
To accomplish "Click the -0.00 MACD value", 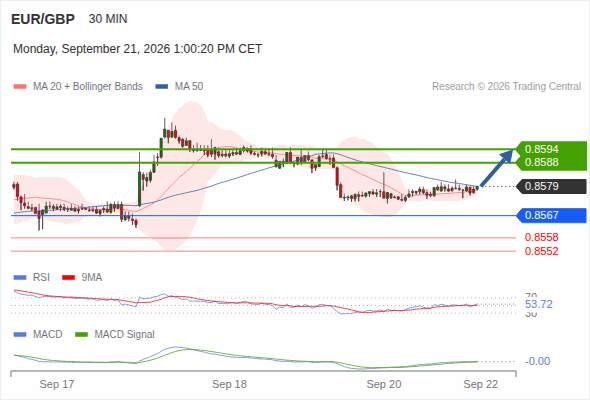I will [538, 361].
